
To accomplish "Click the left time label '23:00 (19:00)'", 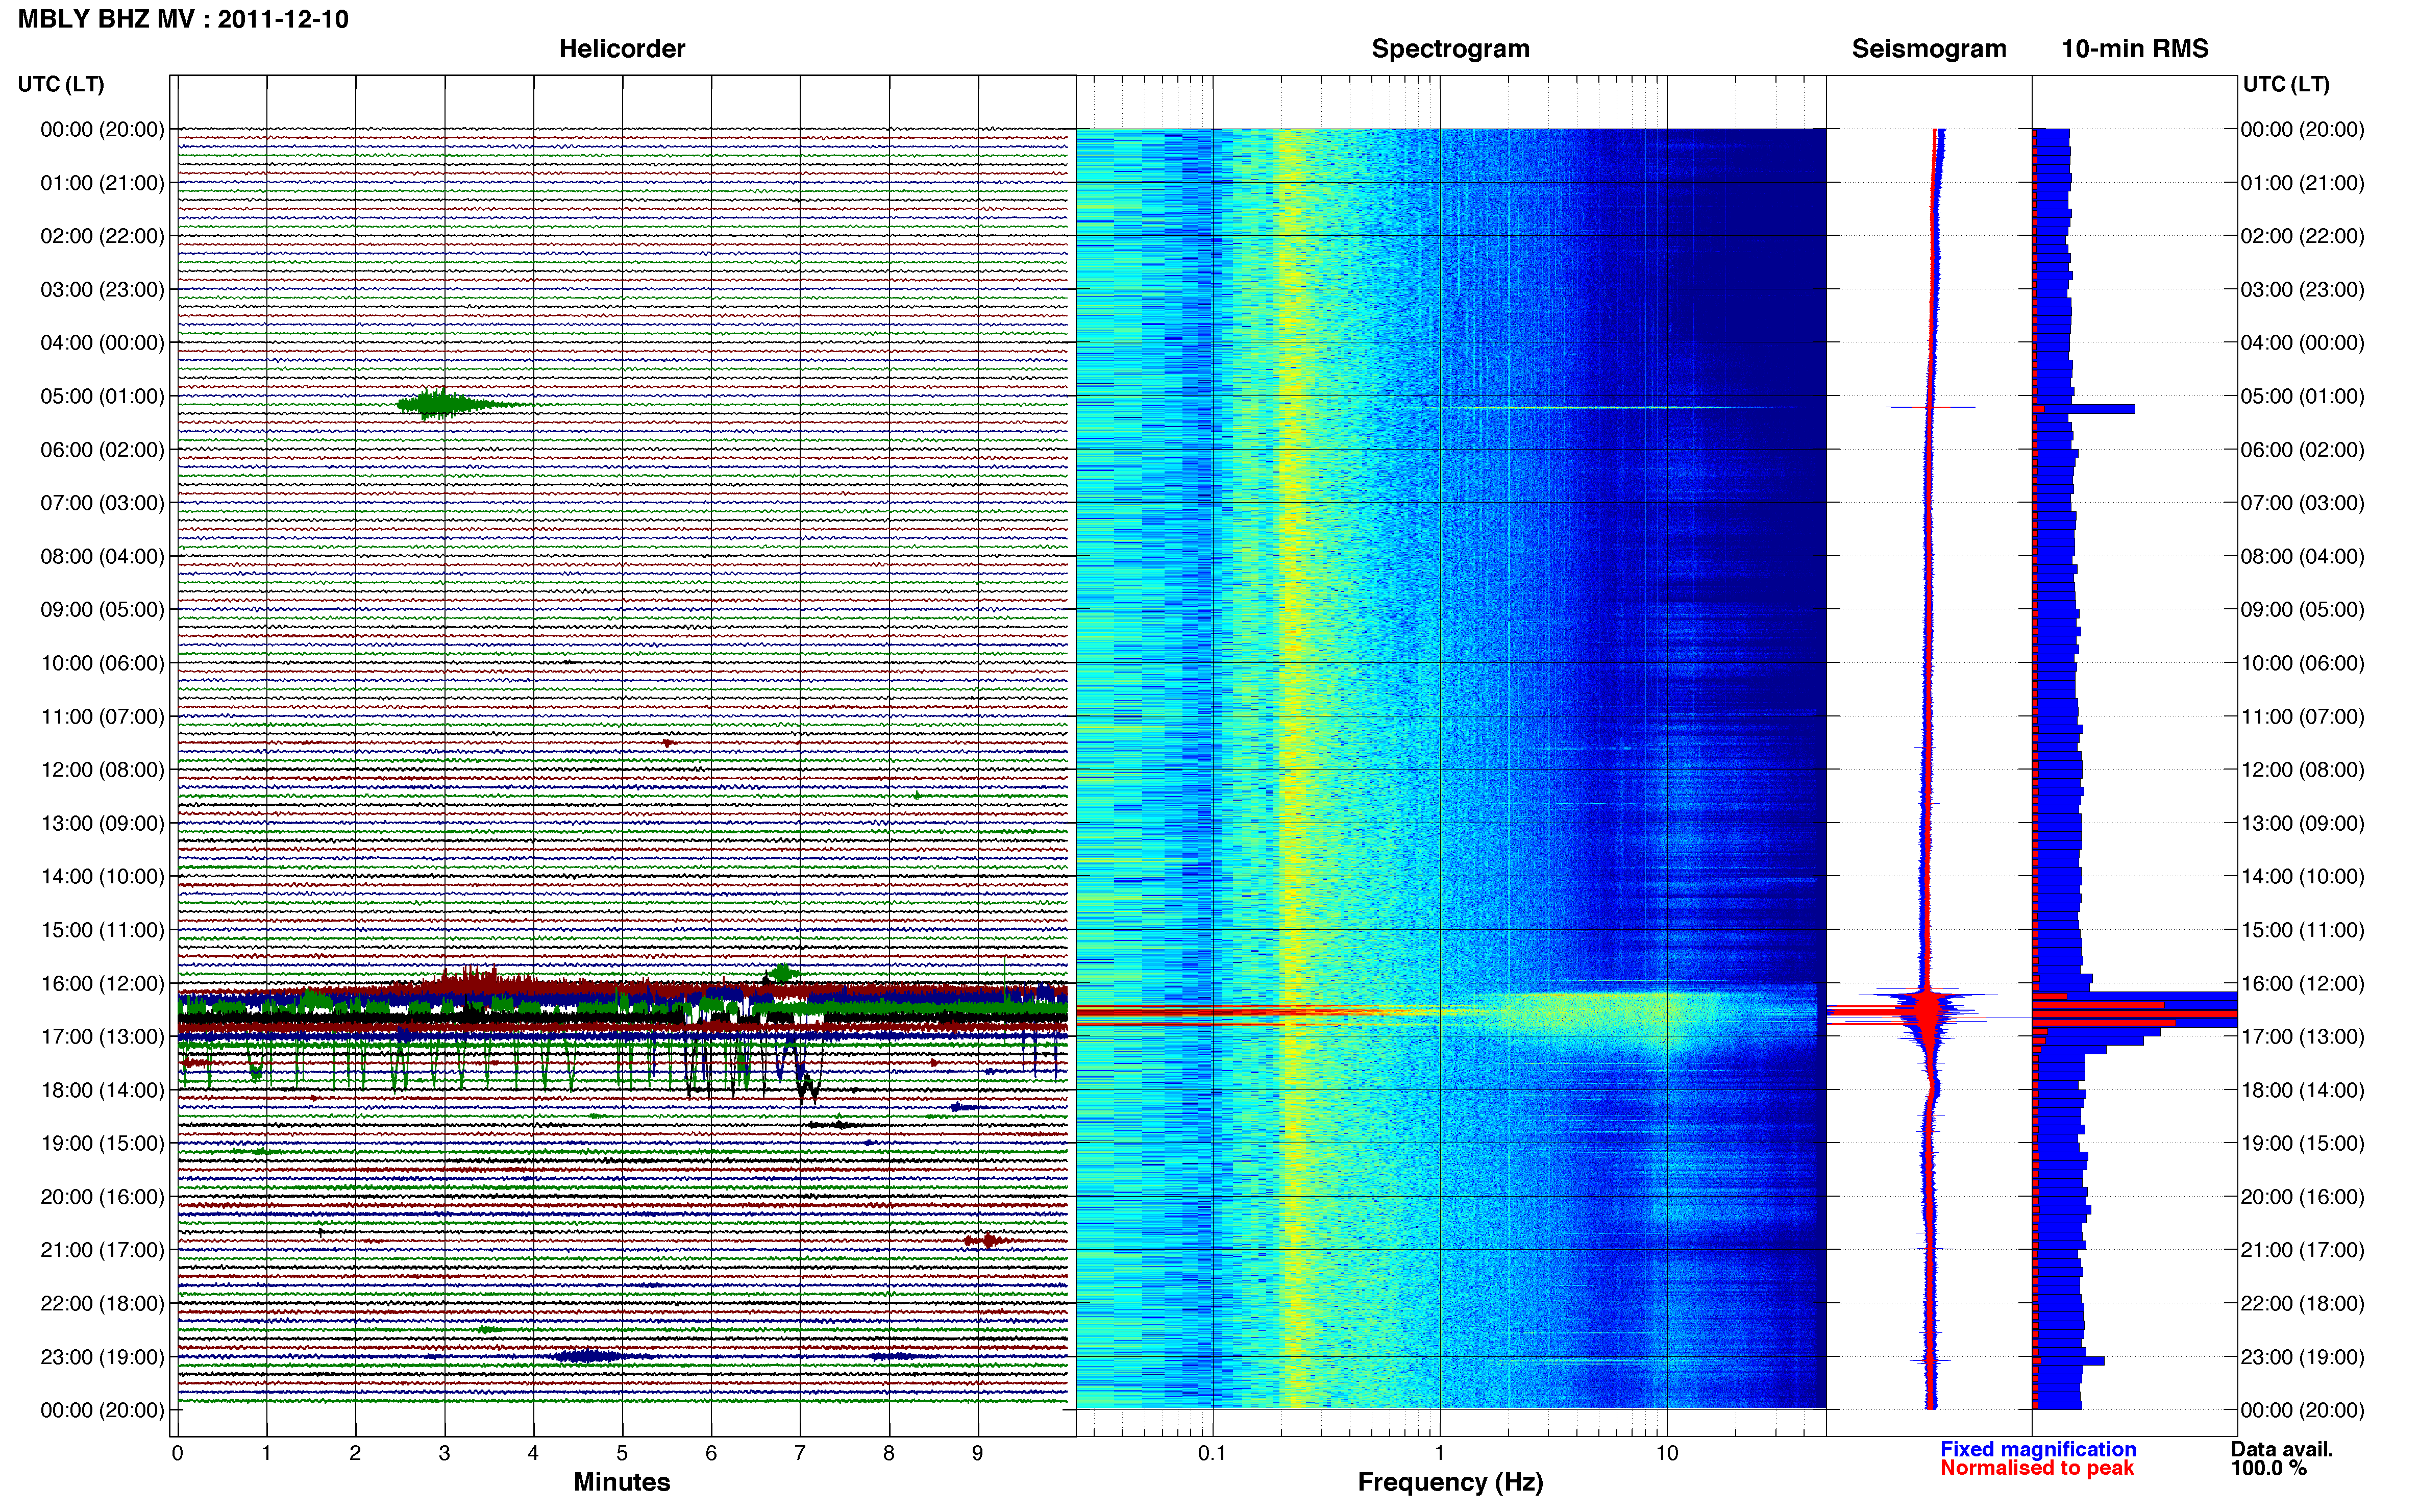I will [102, 1356].
